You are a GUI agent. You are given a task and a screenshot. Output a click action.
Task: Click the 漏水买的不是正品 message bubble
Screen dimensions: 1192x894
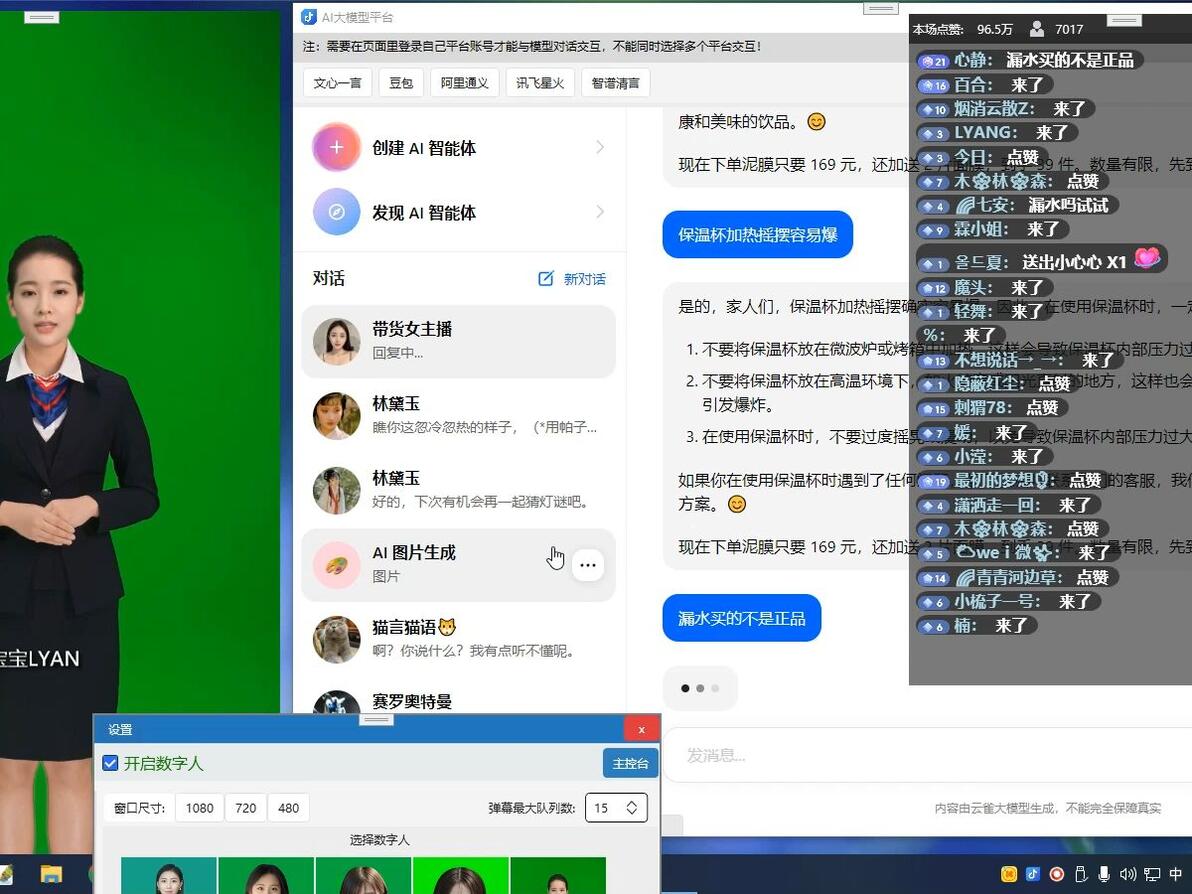click(x=741, y=618)
